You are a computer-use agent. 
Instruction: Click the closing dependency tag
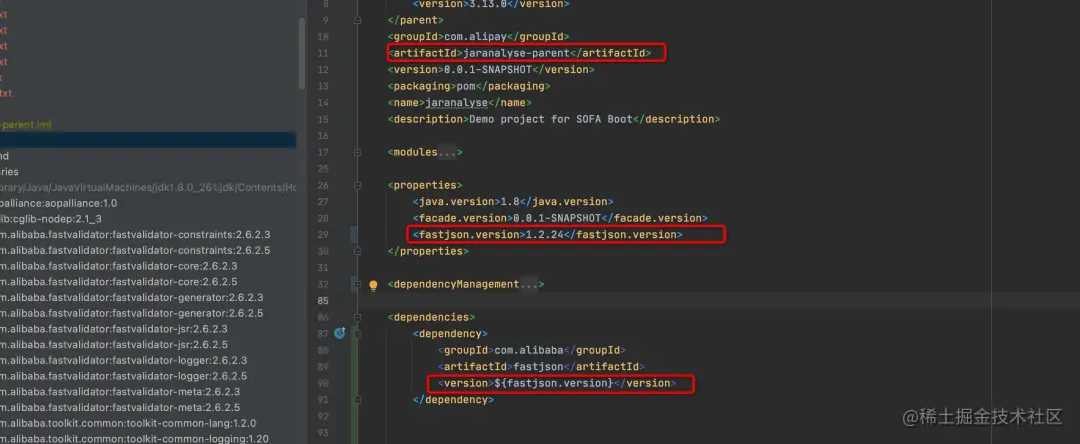453,399
